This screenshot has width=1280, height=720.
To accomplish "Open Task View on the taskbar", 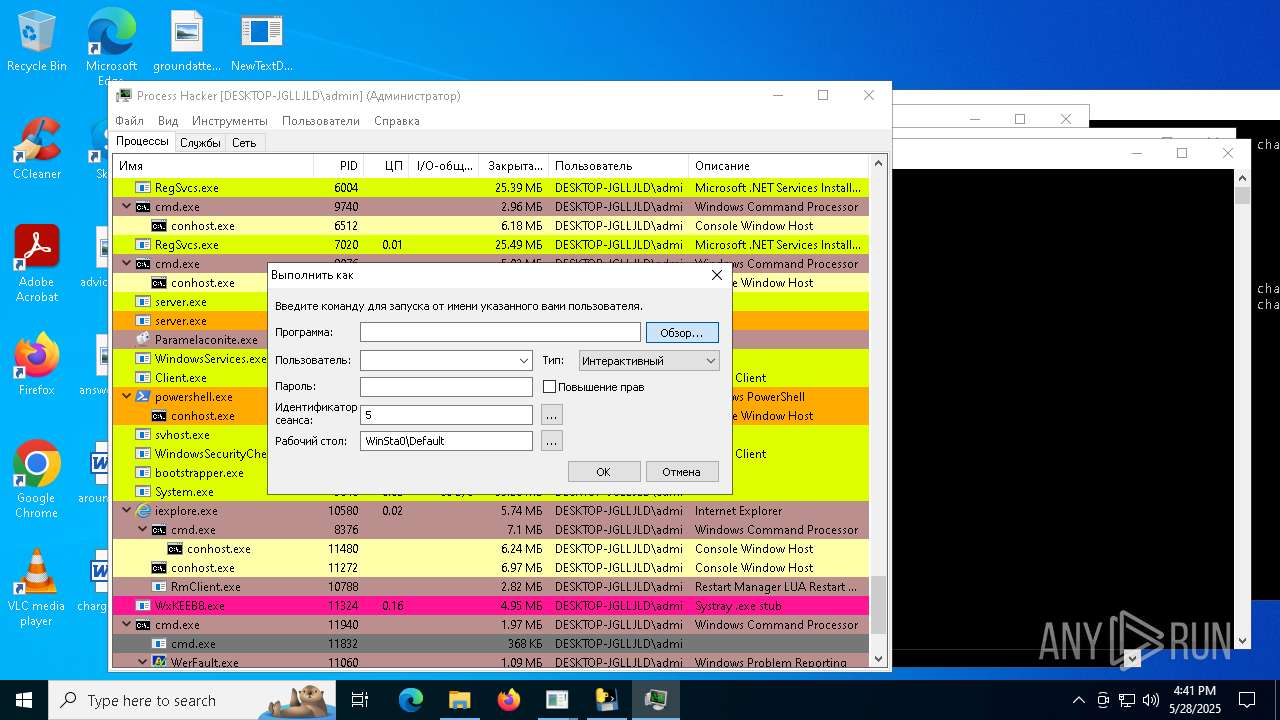I will (x=360, y=700).
